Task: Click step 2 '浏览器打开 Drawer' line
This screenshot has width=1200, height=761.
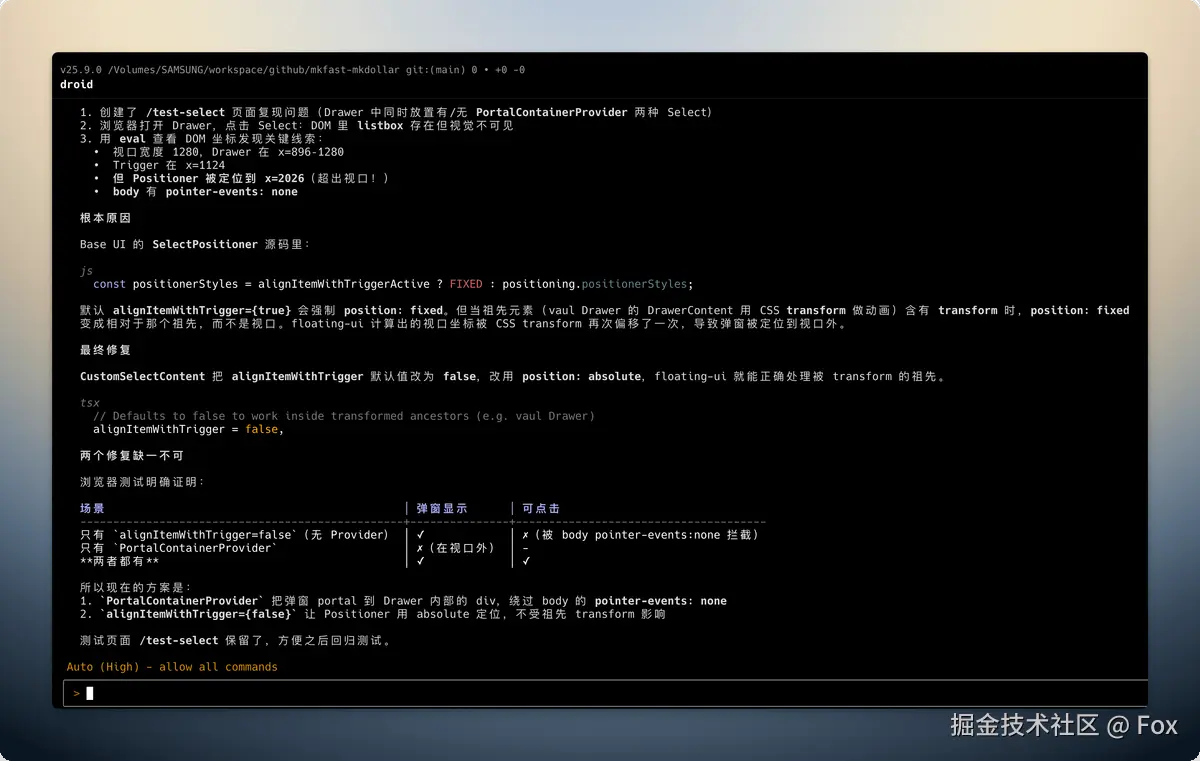Action: point(297,126)
